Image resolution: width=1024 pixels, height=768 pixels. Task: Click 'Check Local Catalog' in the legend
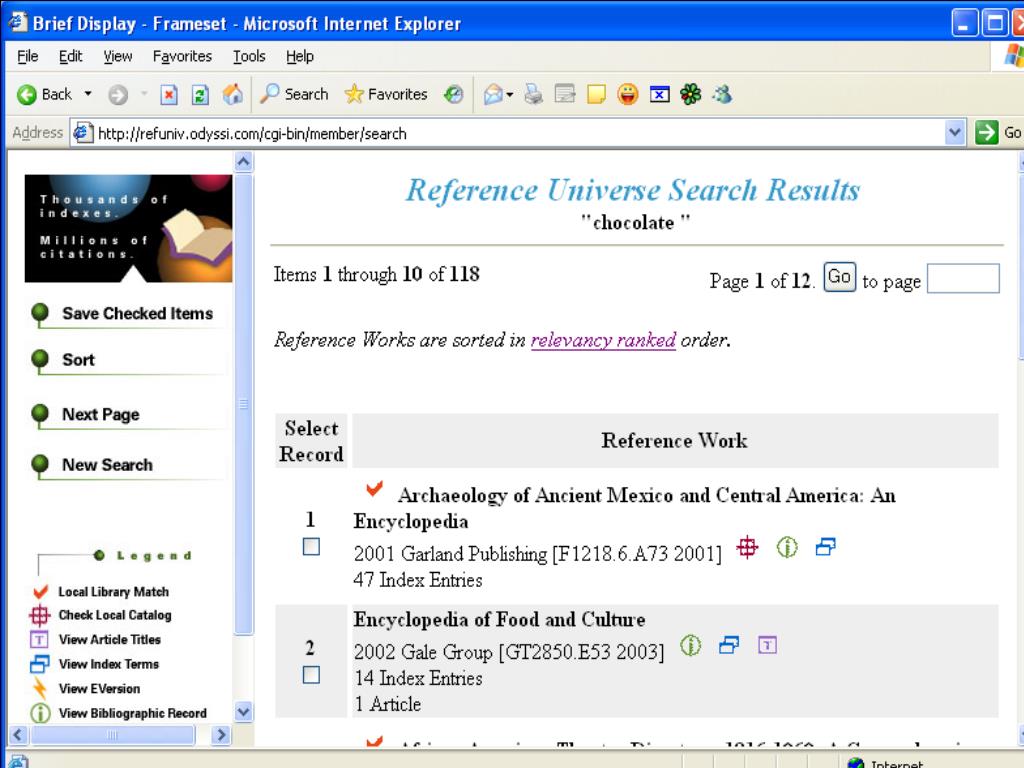(x=115, y=615)
